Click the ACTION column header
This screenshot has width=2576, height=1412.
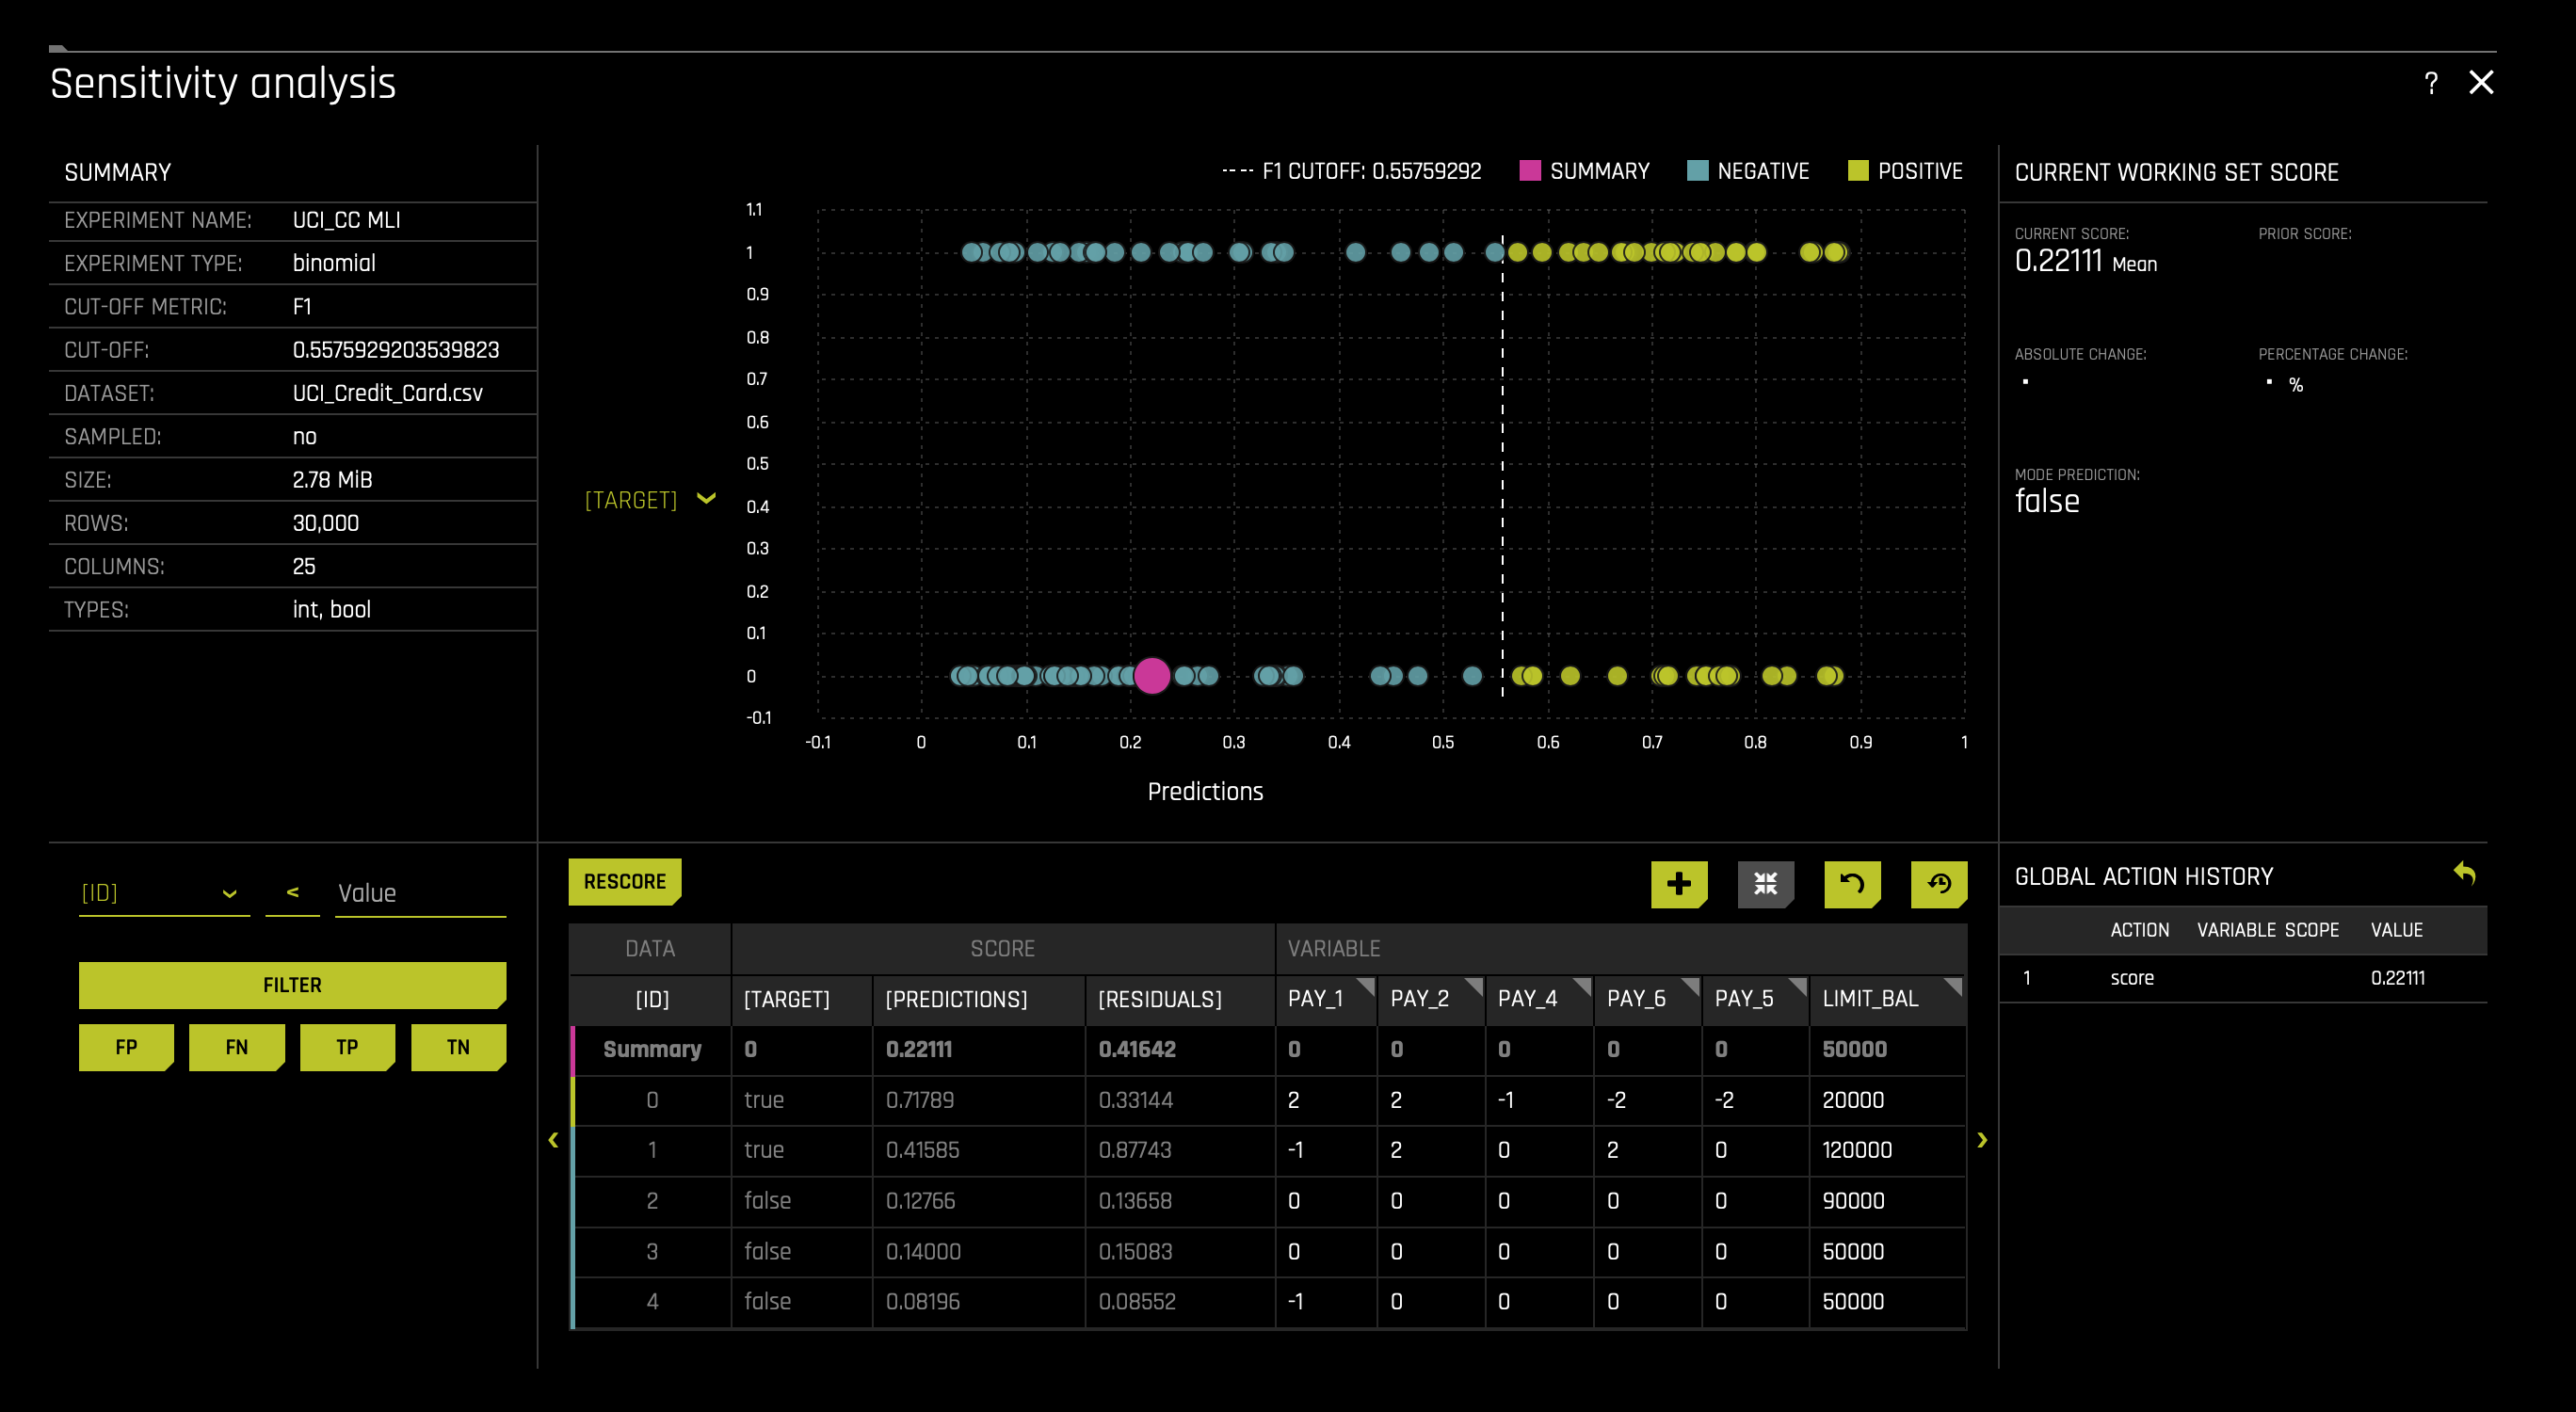click(2140, 930)
